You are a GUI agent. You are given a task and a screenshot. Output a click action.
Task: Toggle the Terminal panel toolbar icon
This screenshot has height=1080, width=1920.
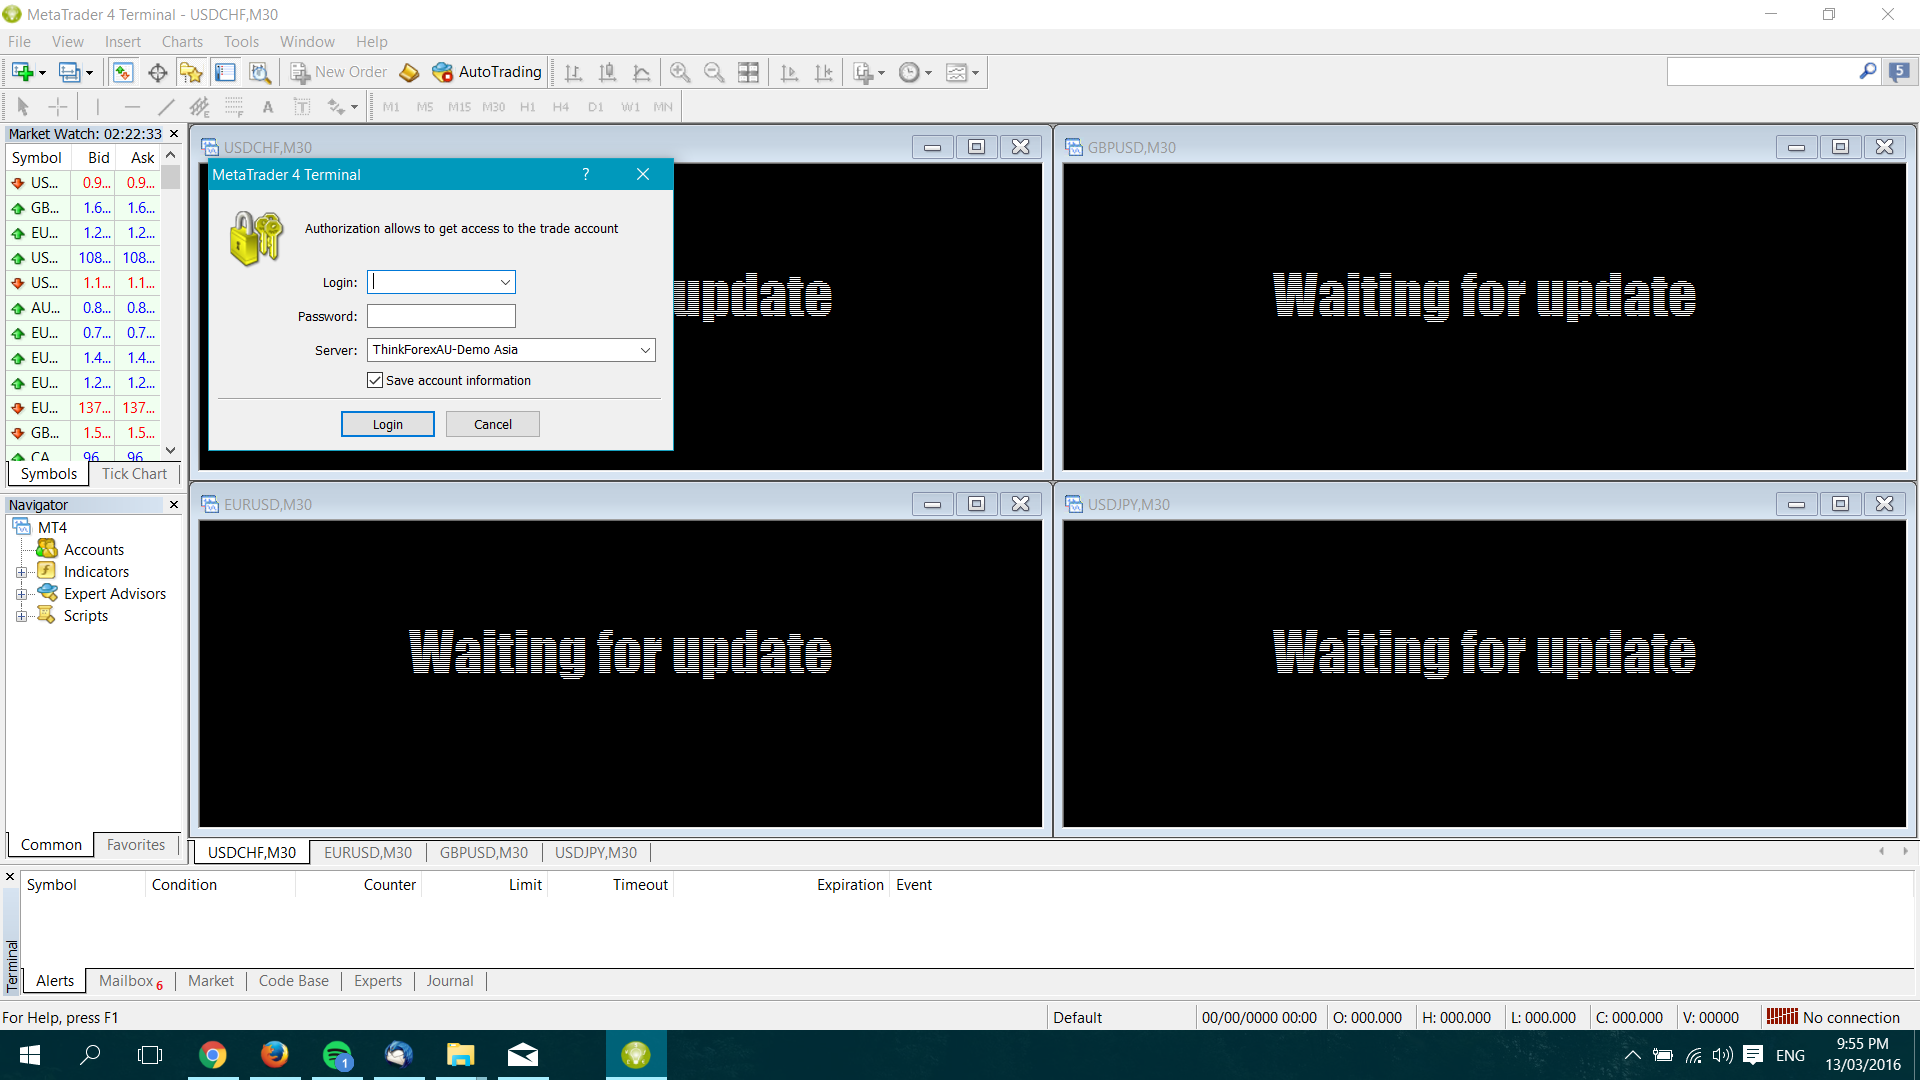225,72
